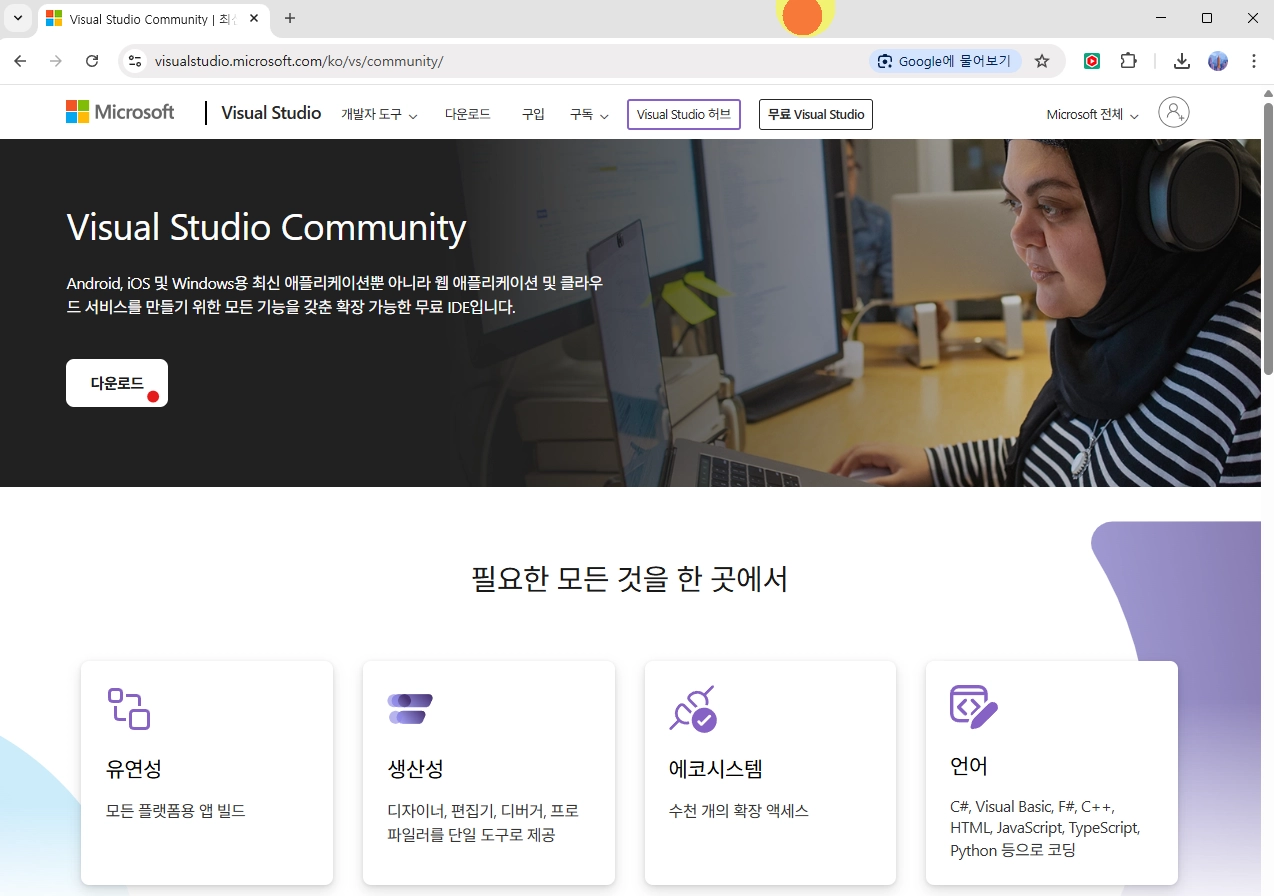The height and width of the screenshot is (896, 1274).
Task: Click the browser back arrow
Action: point(20,61)
